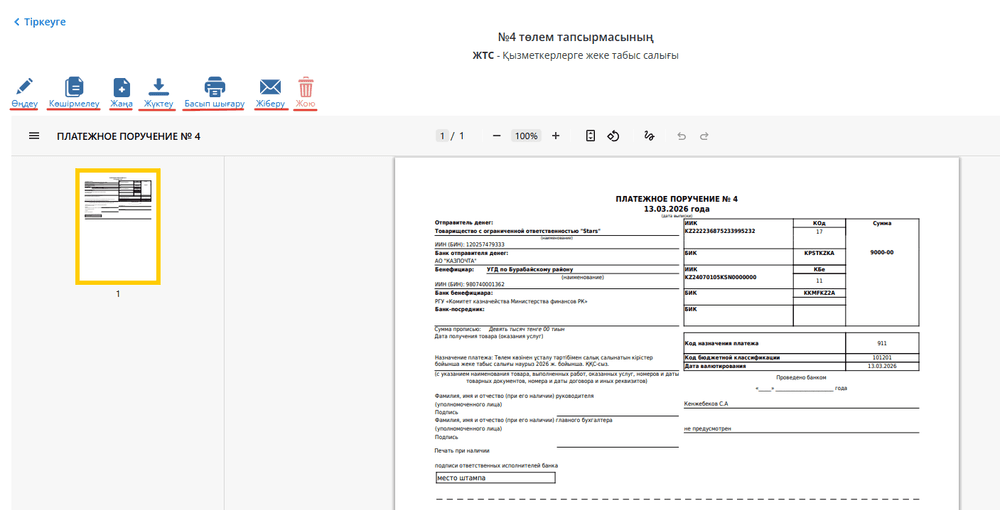1000x510 pixels.
Task: Click the Көшірмелеу (copy) document icon
Action: (74, 87)
